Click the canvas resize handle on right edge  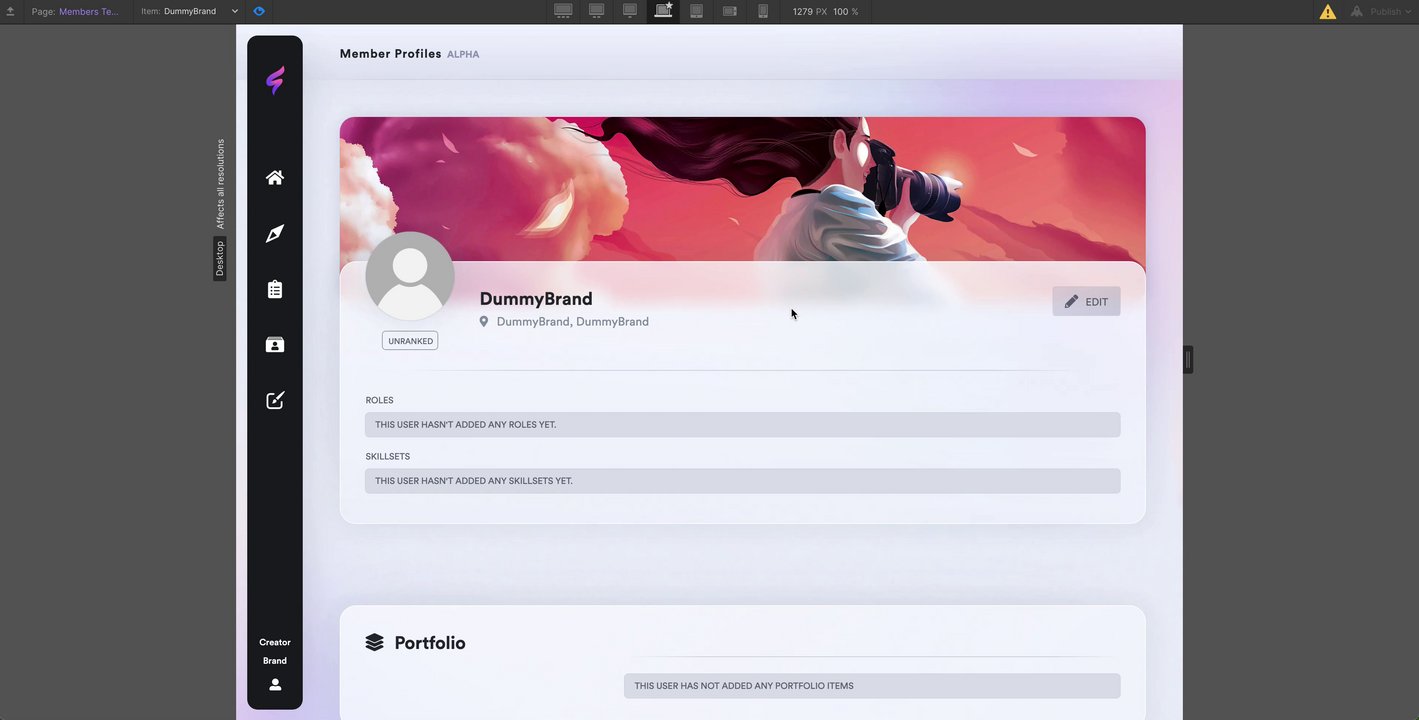coord(1188,359)
